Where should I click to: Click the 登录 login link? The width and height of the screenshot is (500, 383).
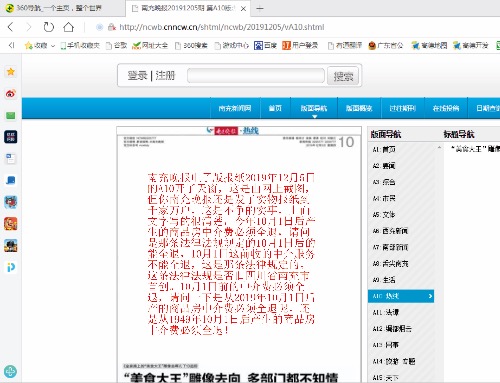click(x=137, y=75)
